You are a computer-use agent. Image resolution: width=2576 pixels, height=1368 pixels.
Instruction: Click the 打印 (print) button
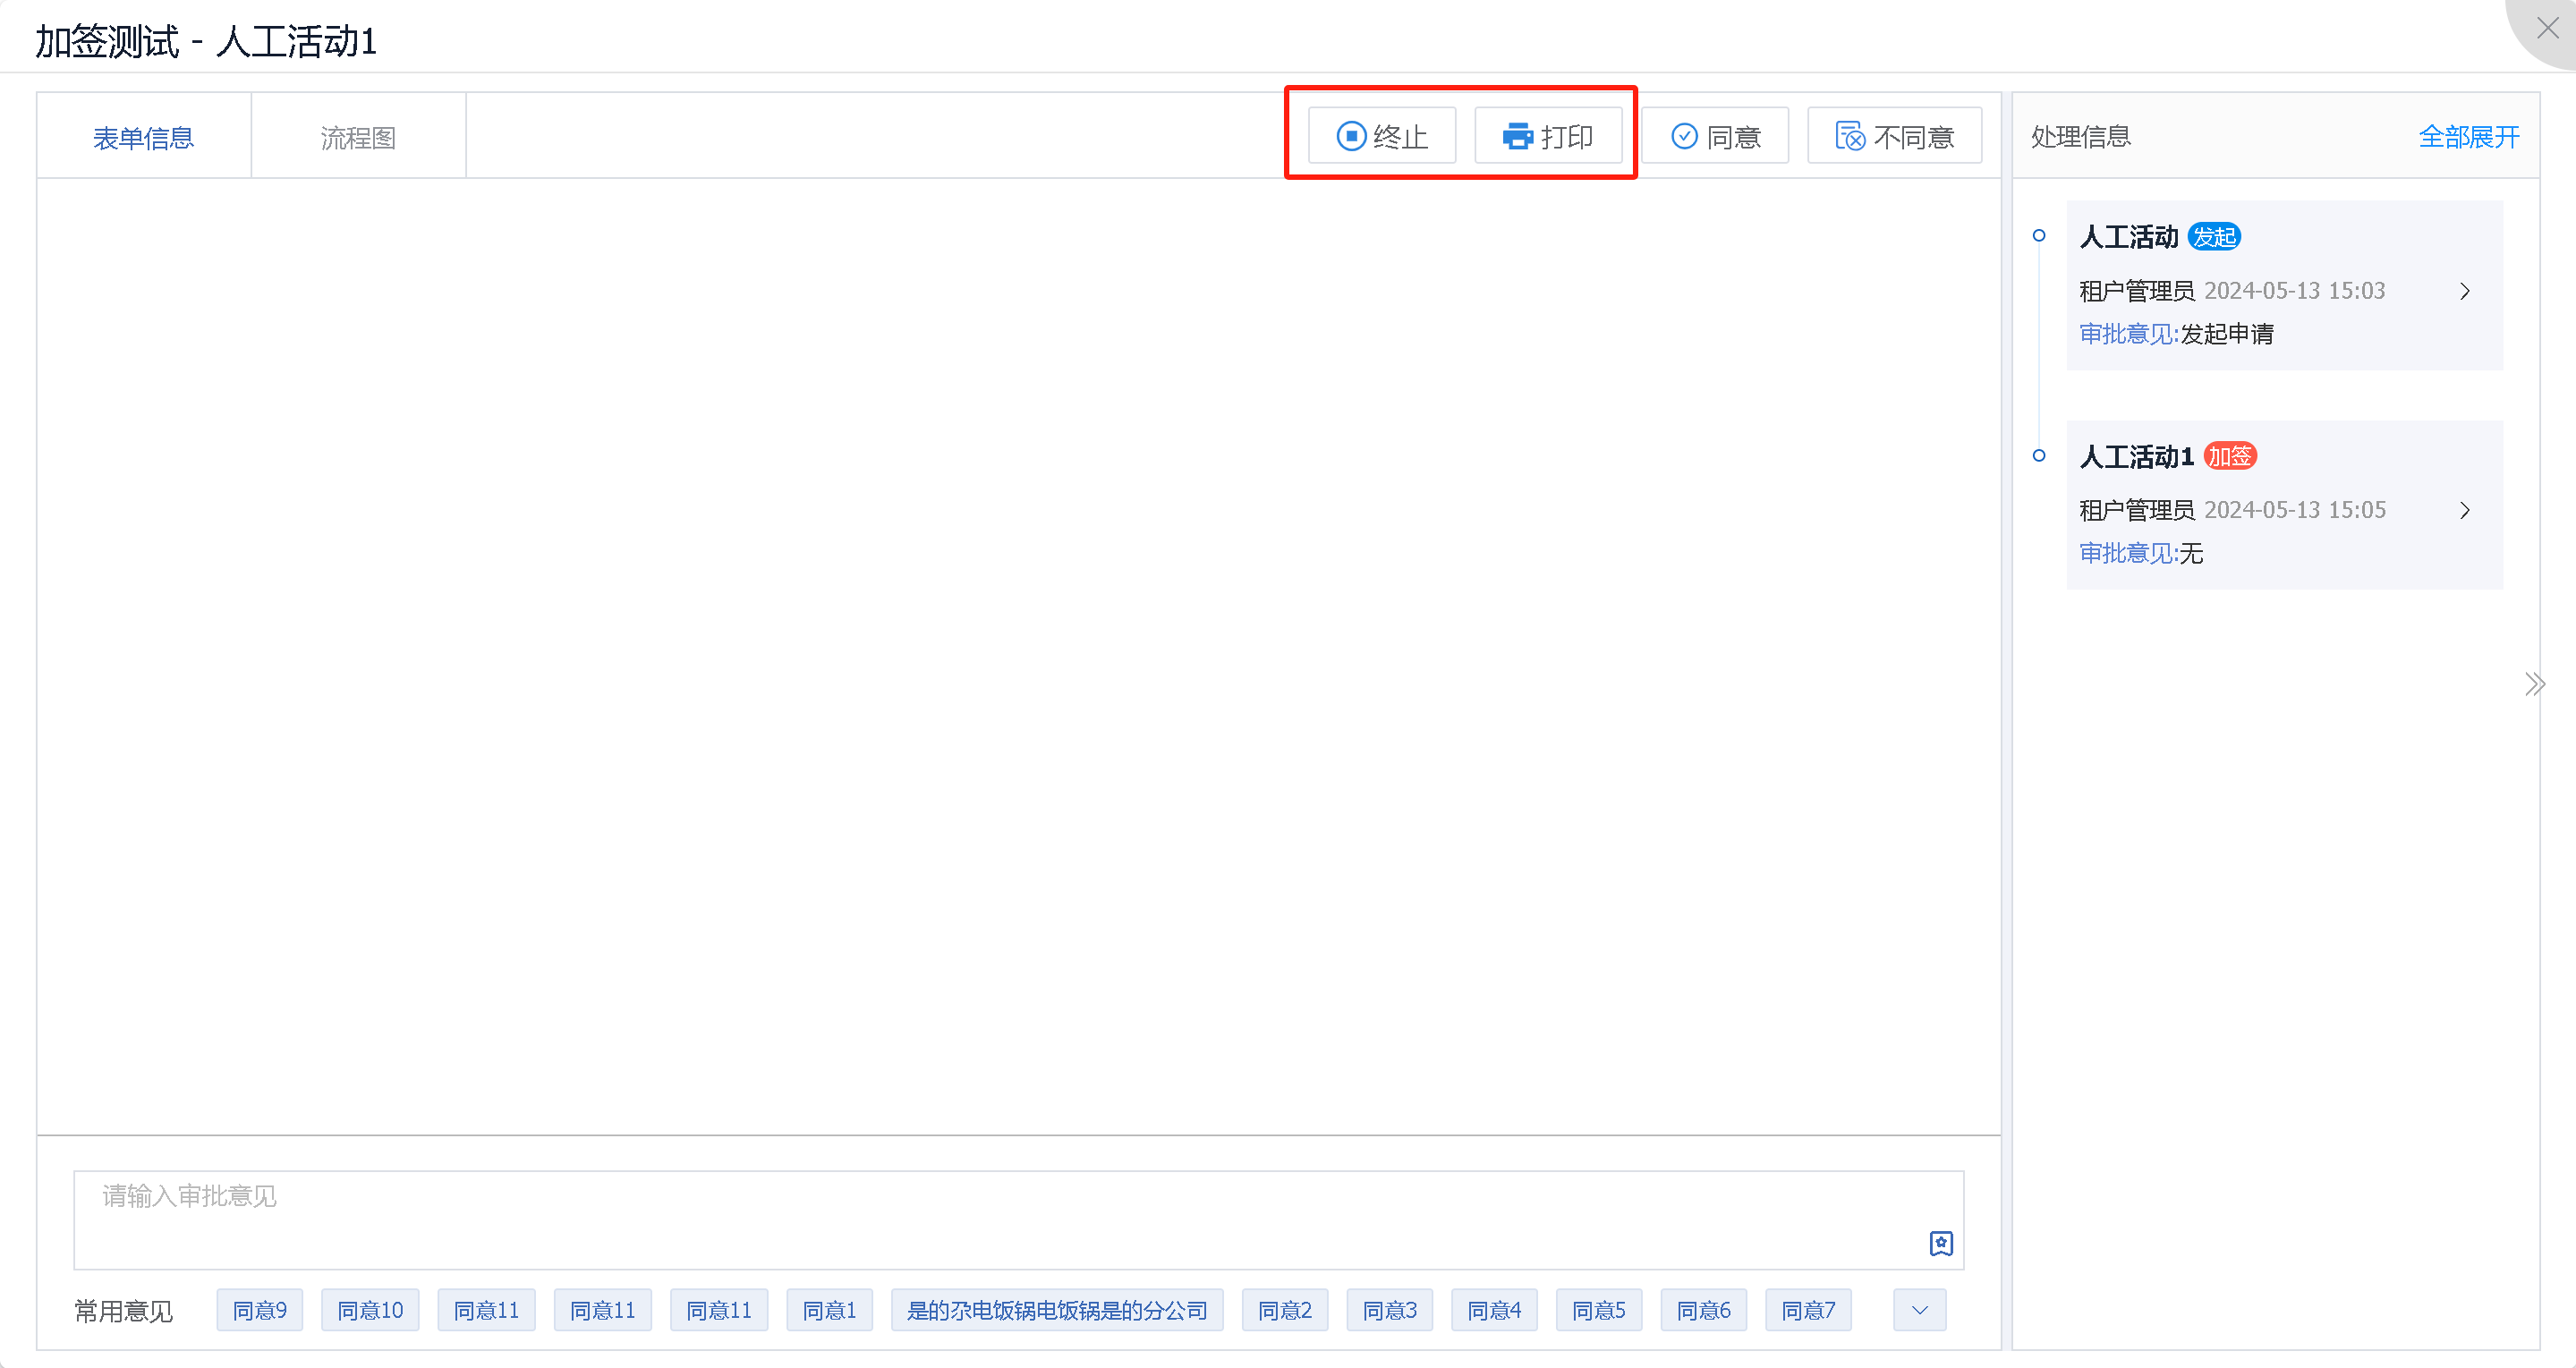pyautogui.click(x=1548, y=136)
